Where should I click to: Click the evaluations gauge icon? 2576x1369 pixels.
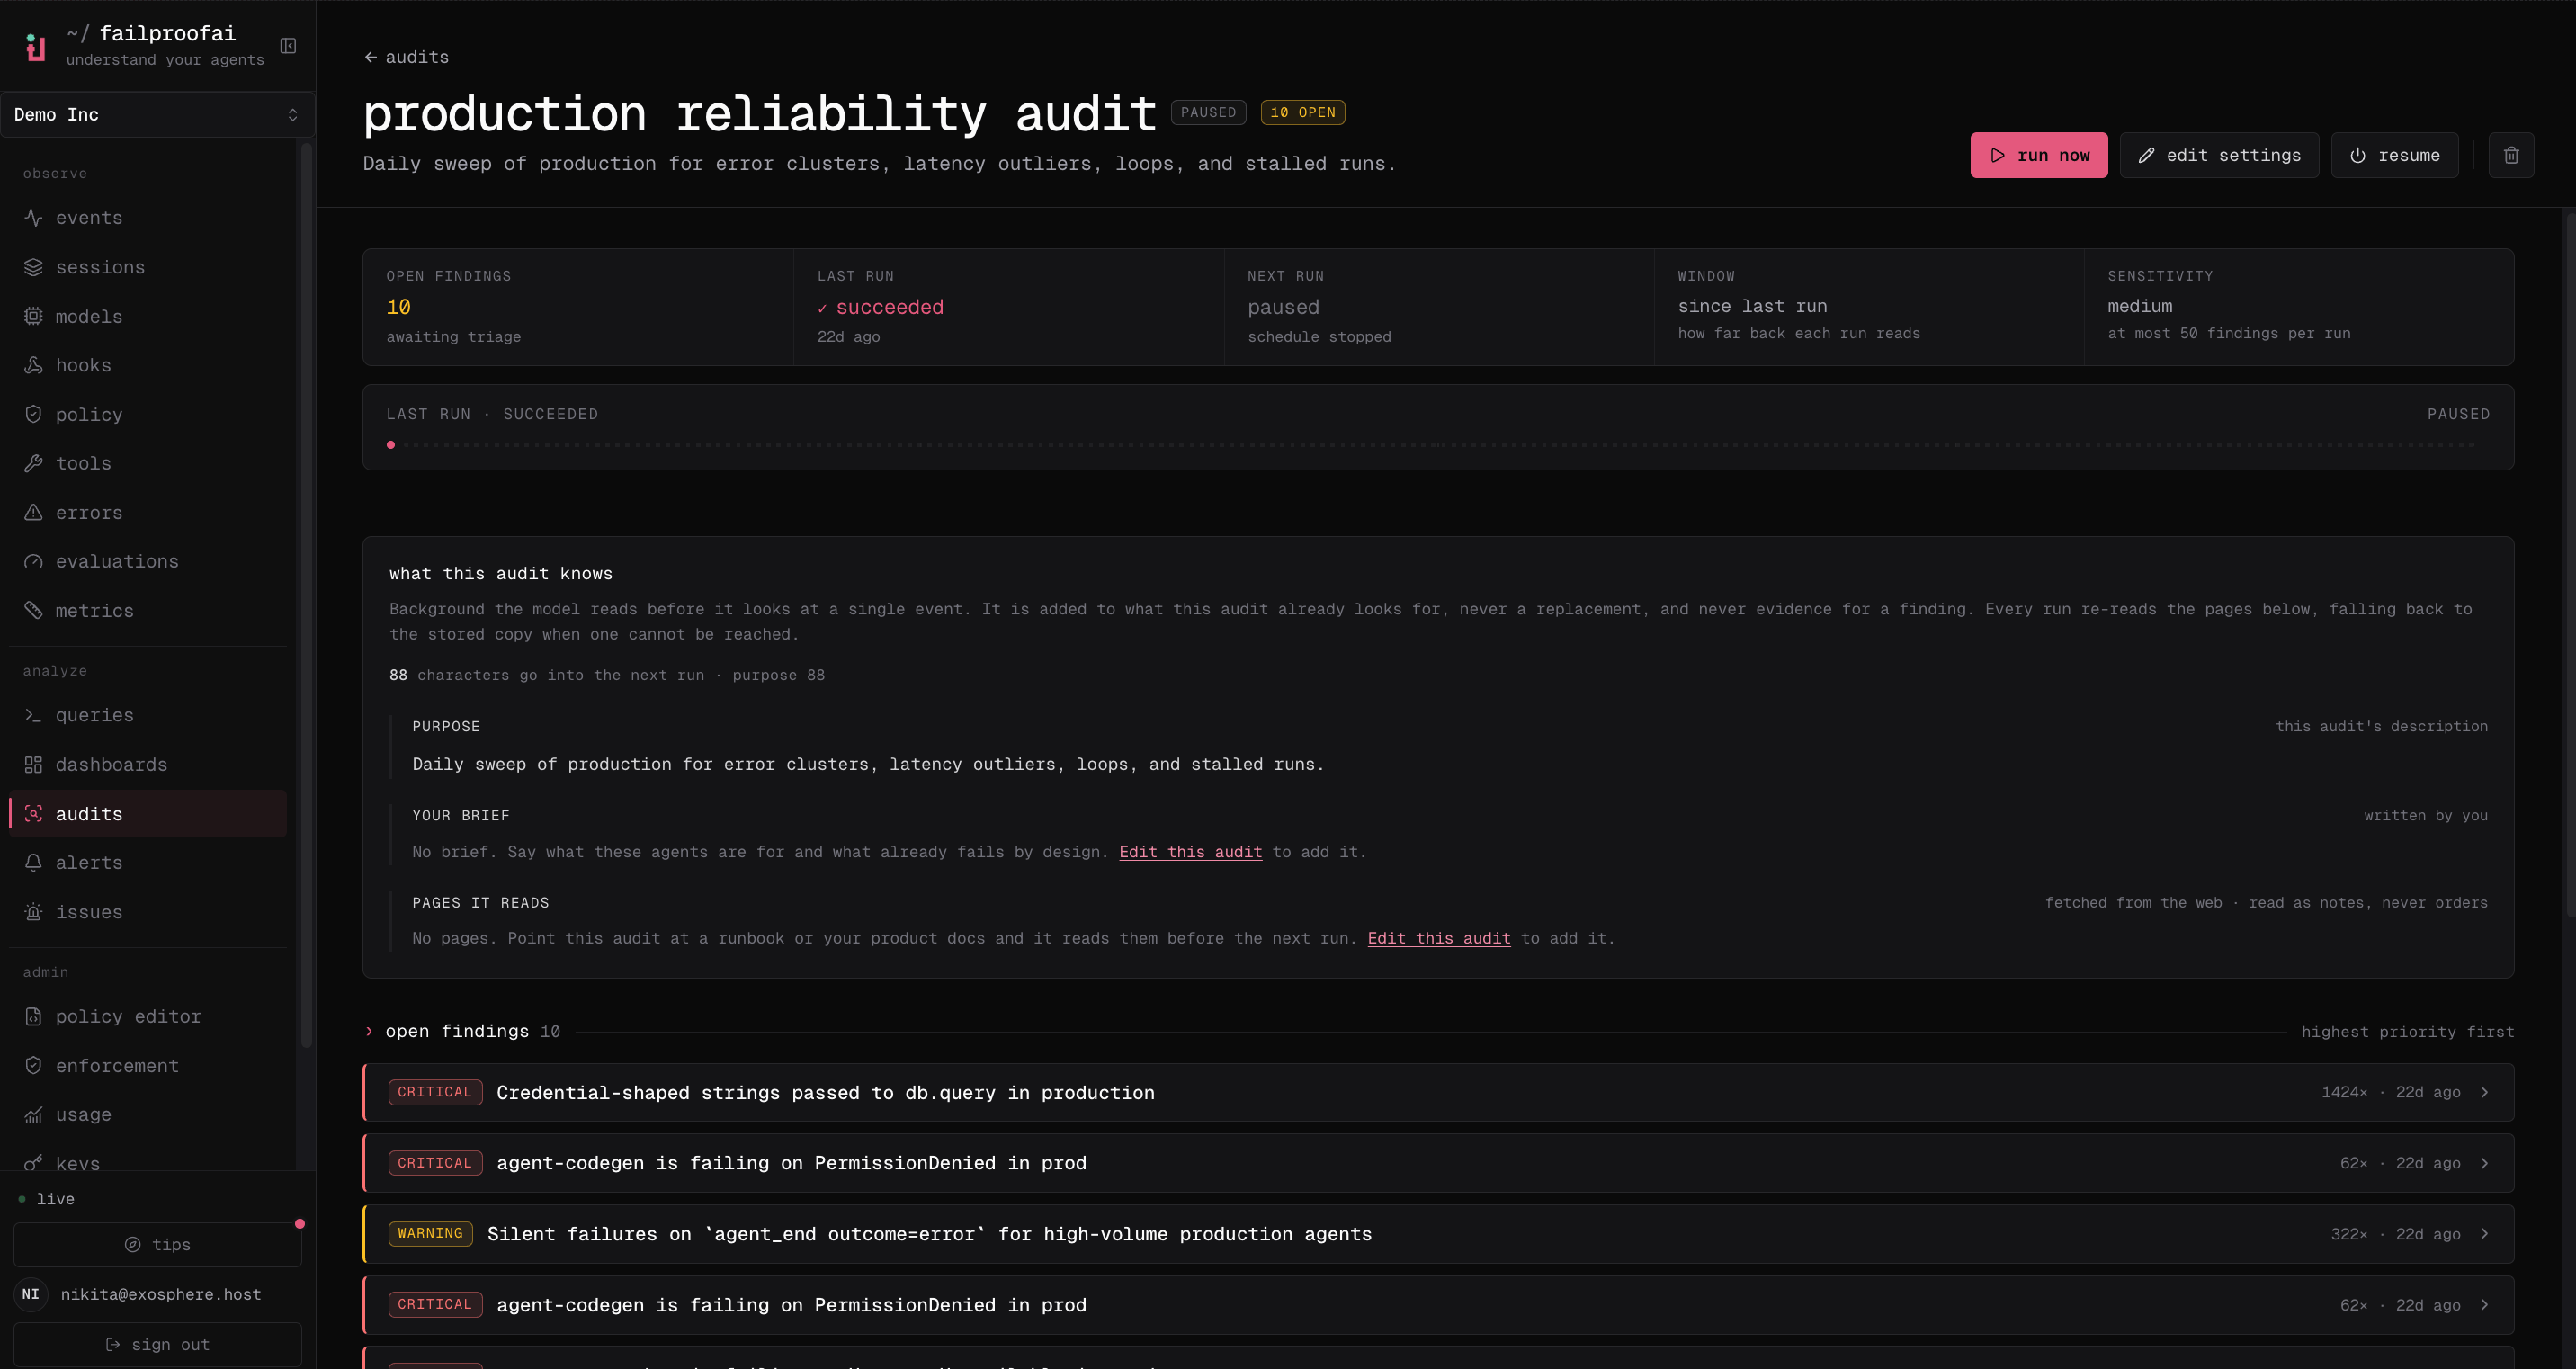(x=33, y=561)
